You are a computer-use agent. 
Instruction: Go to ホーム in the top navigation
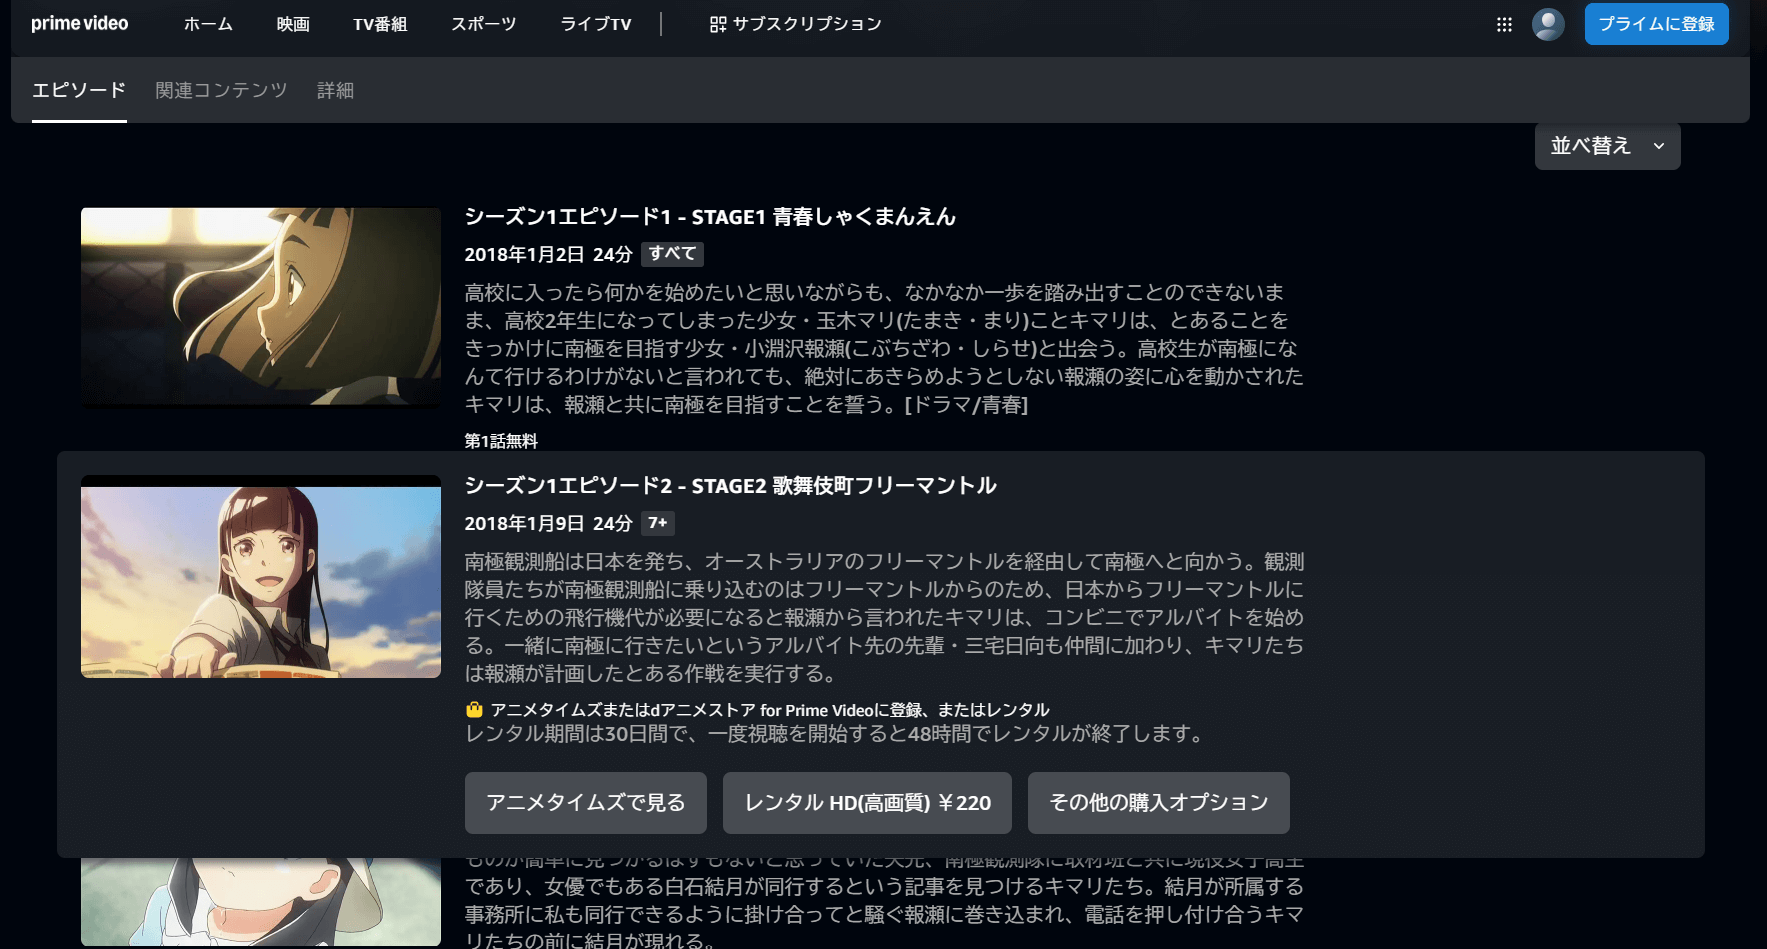click(208, 24)
